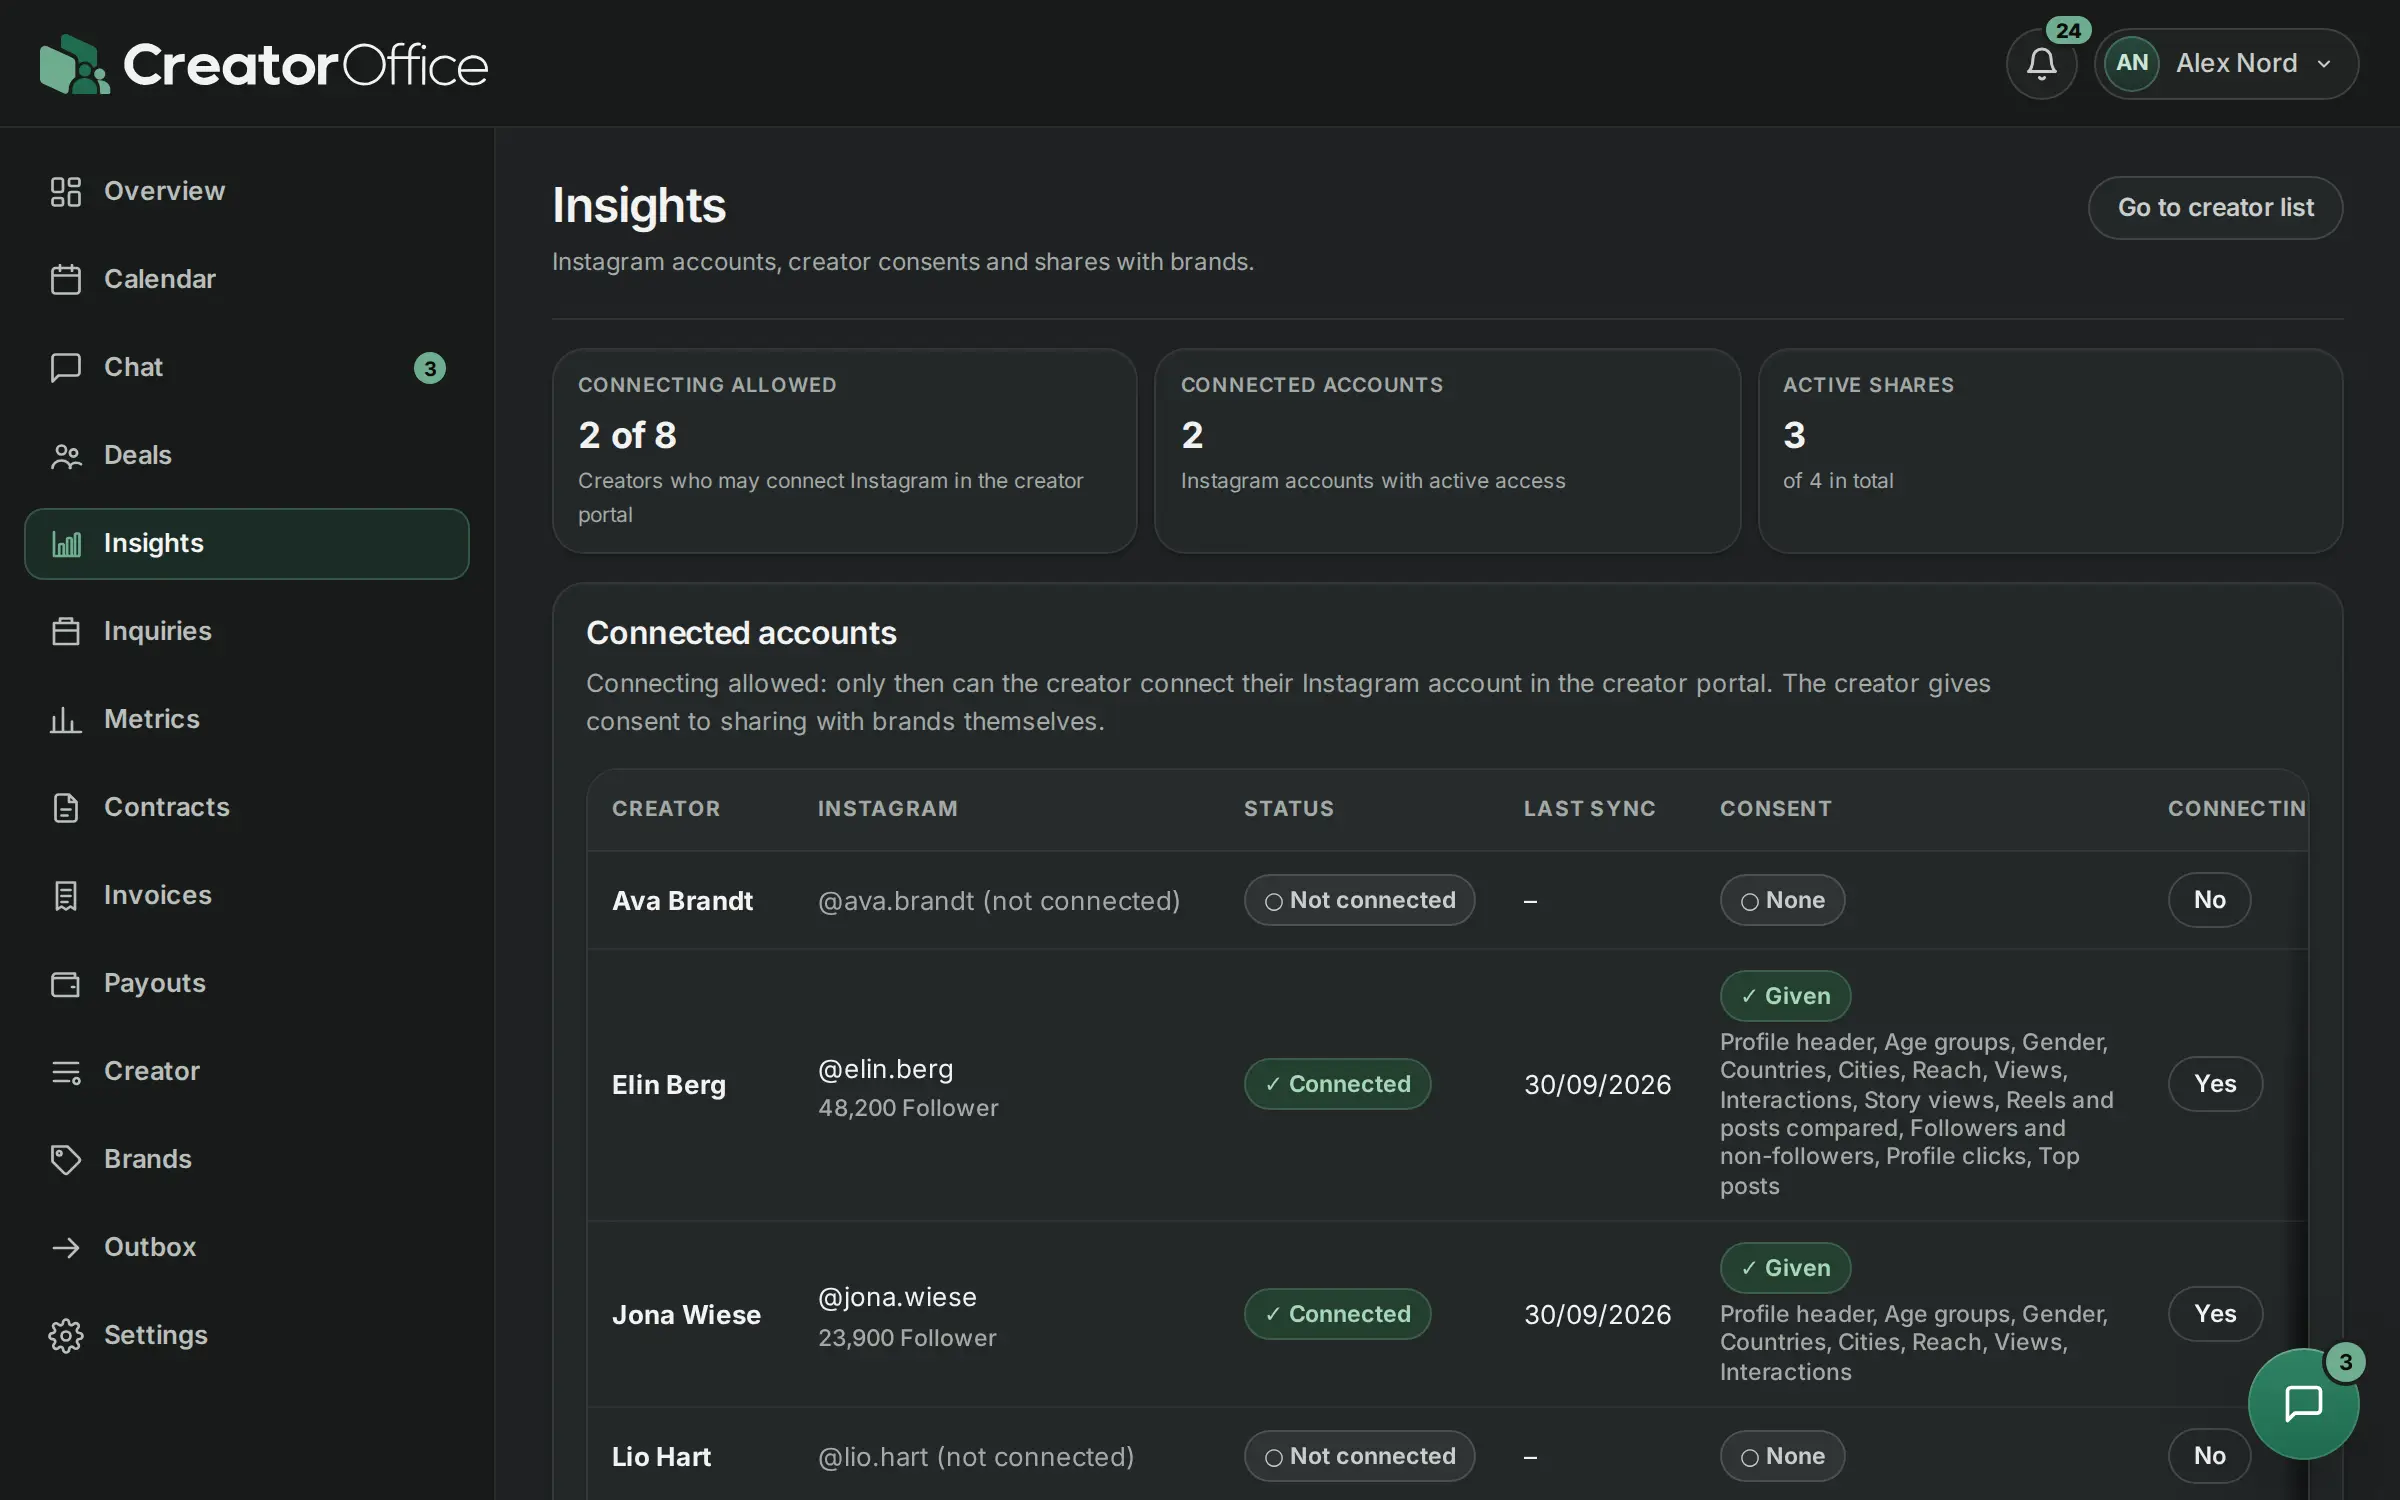Click the Given consent badge for Elin Berg

pyautogui.click(x=1785, y=996)
